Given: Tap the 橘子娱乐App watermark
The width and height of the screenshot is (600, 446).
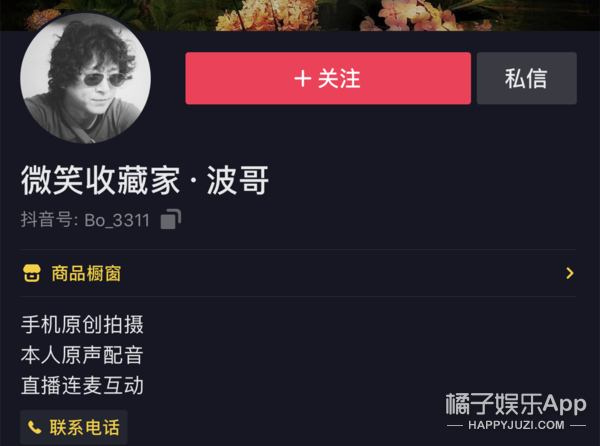Looking at the screenshot, I should click(516, 404).
